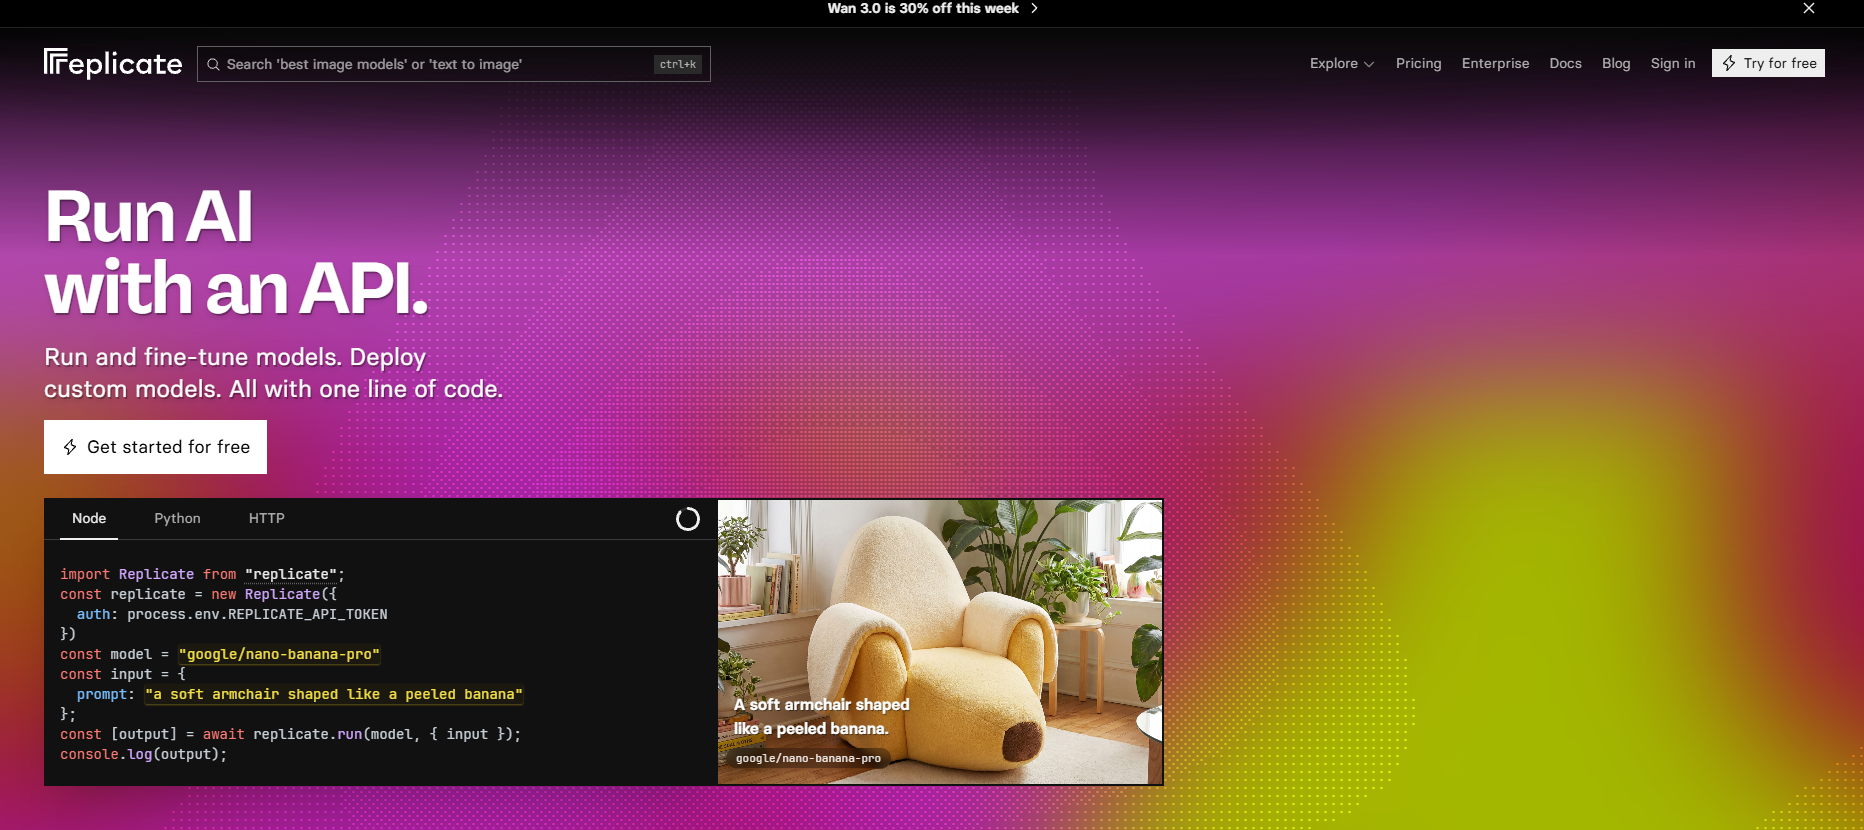Select the Node code tab

[x=89, y=518]
